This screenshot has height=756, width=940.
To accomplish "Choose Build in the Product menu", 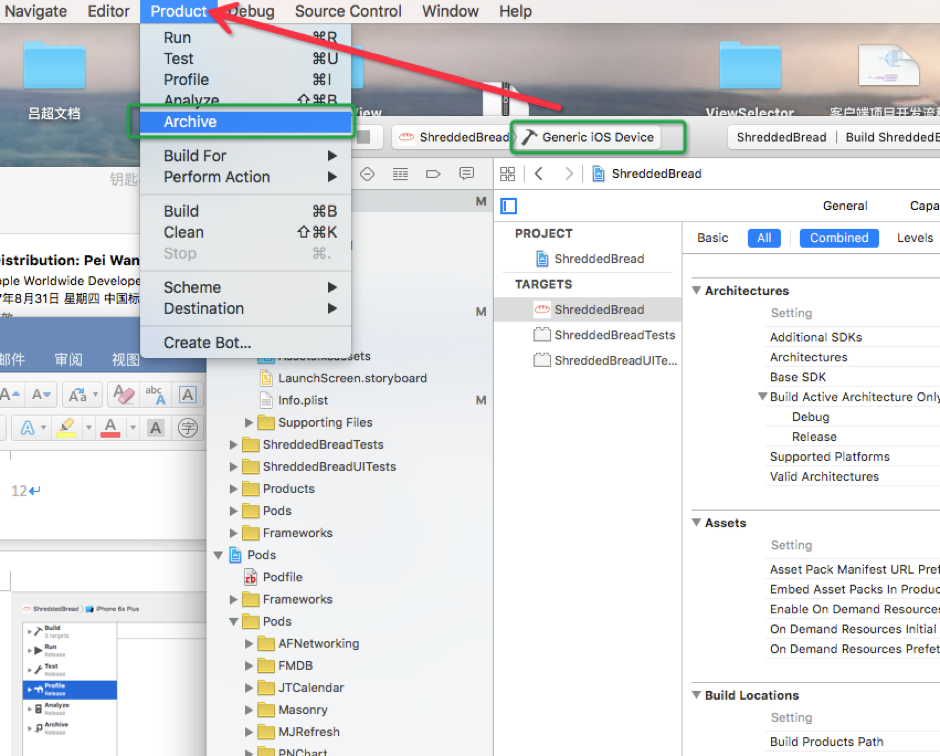I will click(245, 211).
